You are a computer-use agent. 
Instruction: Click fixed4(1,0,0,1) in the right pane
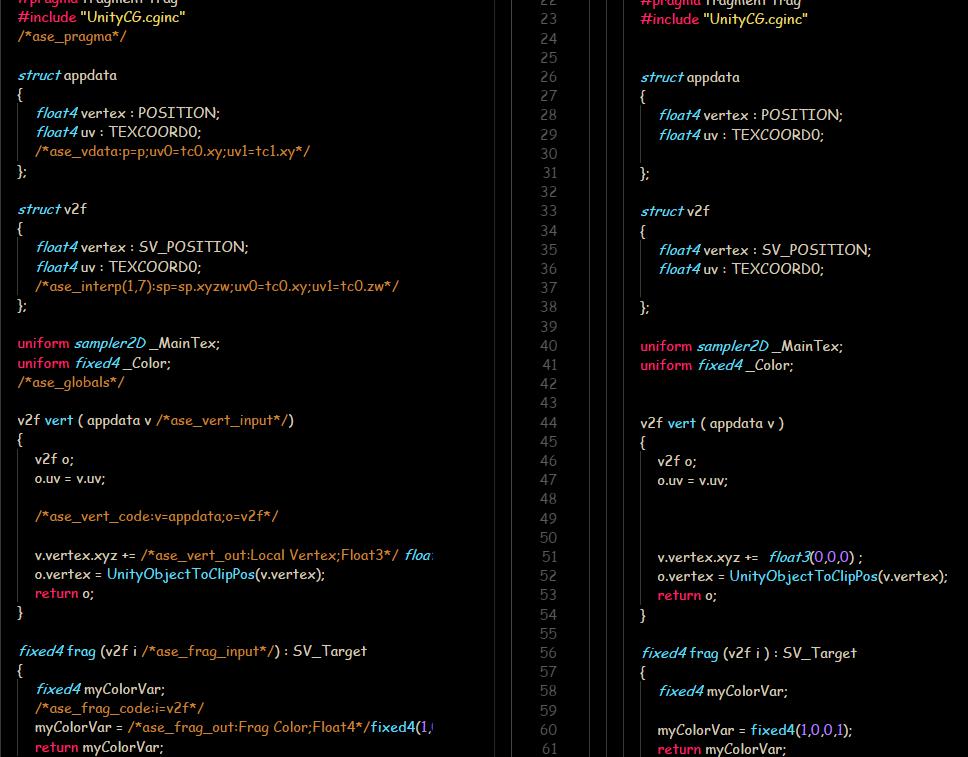[800, 730]
